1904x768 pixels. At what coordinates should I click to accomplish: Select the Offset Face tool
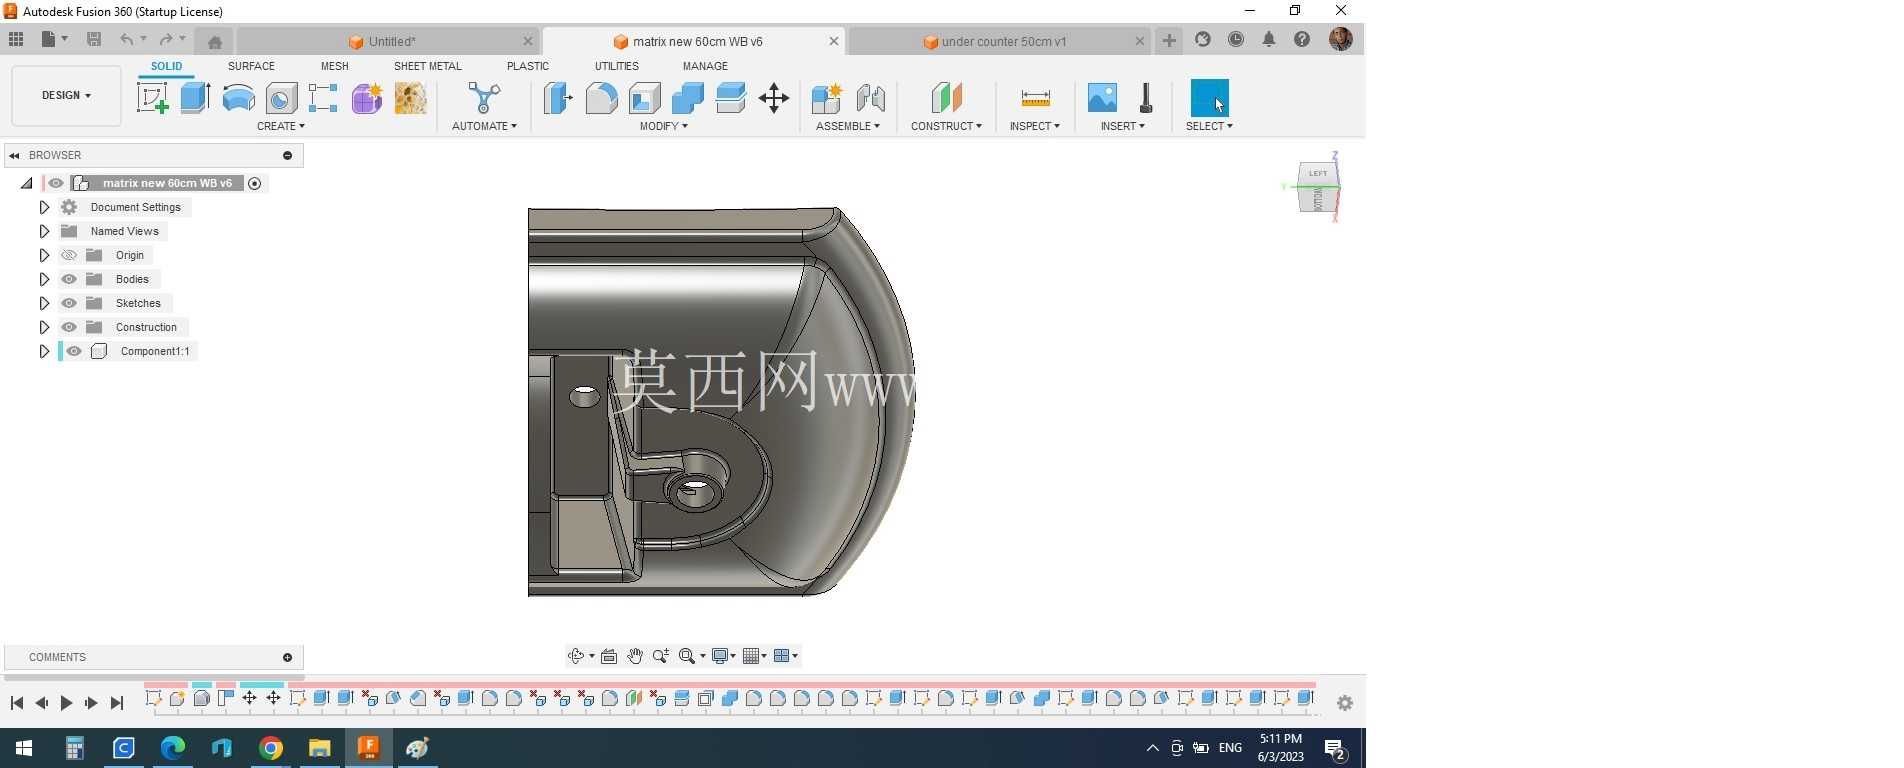[731, 98]
